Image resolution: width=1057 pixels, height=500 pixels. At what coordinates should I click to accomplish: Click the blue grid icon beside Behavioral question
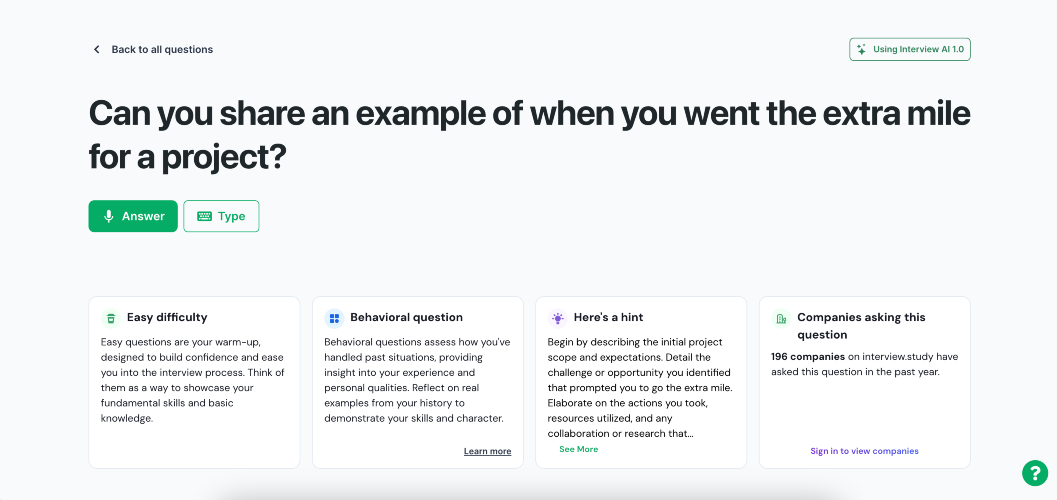click(334, 318)
